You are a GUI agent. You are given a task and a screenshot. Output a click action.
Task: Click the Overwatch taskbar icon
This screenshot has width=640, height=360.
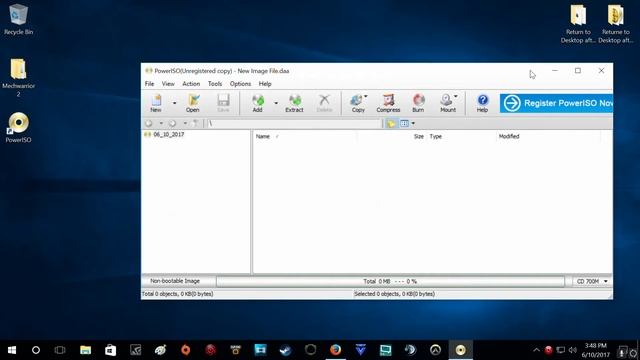436,350
